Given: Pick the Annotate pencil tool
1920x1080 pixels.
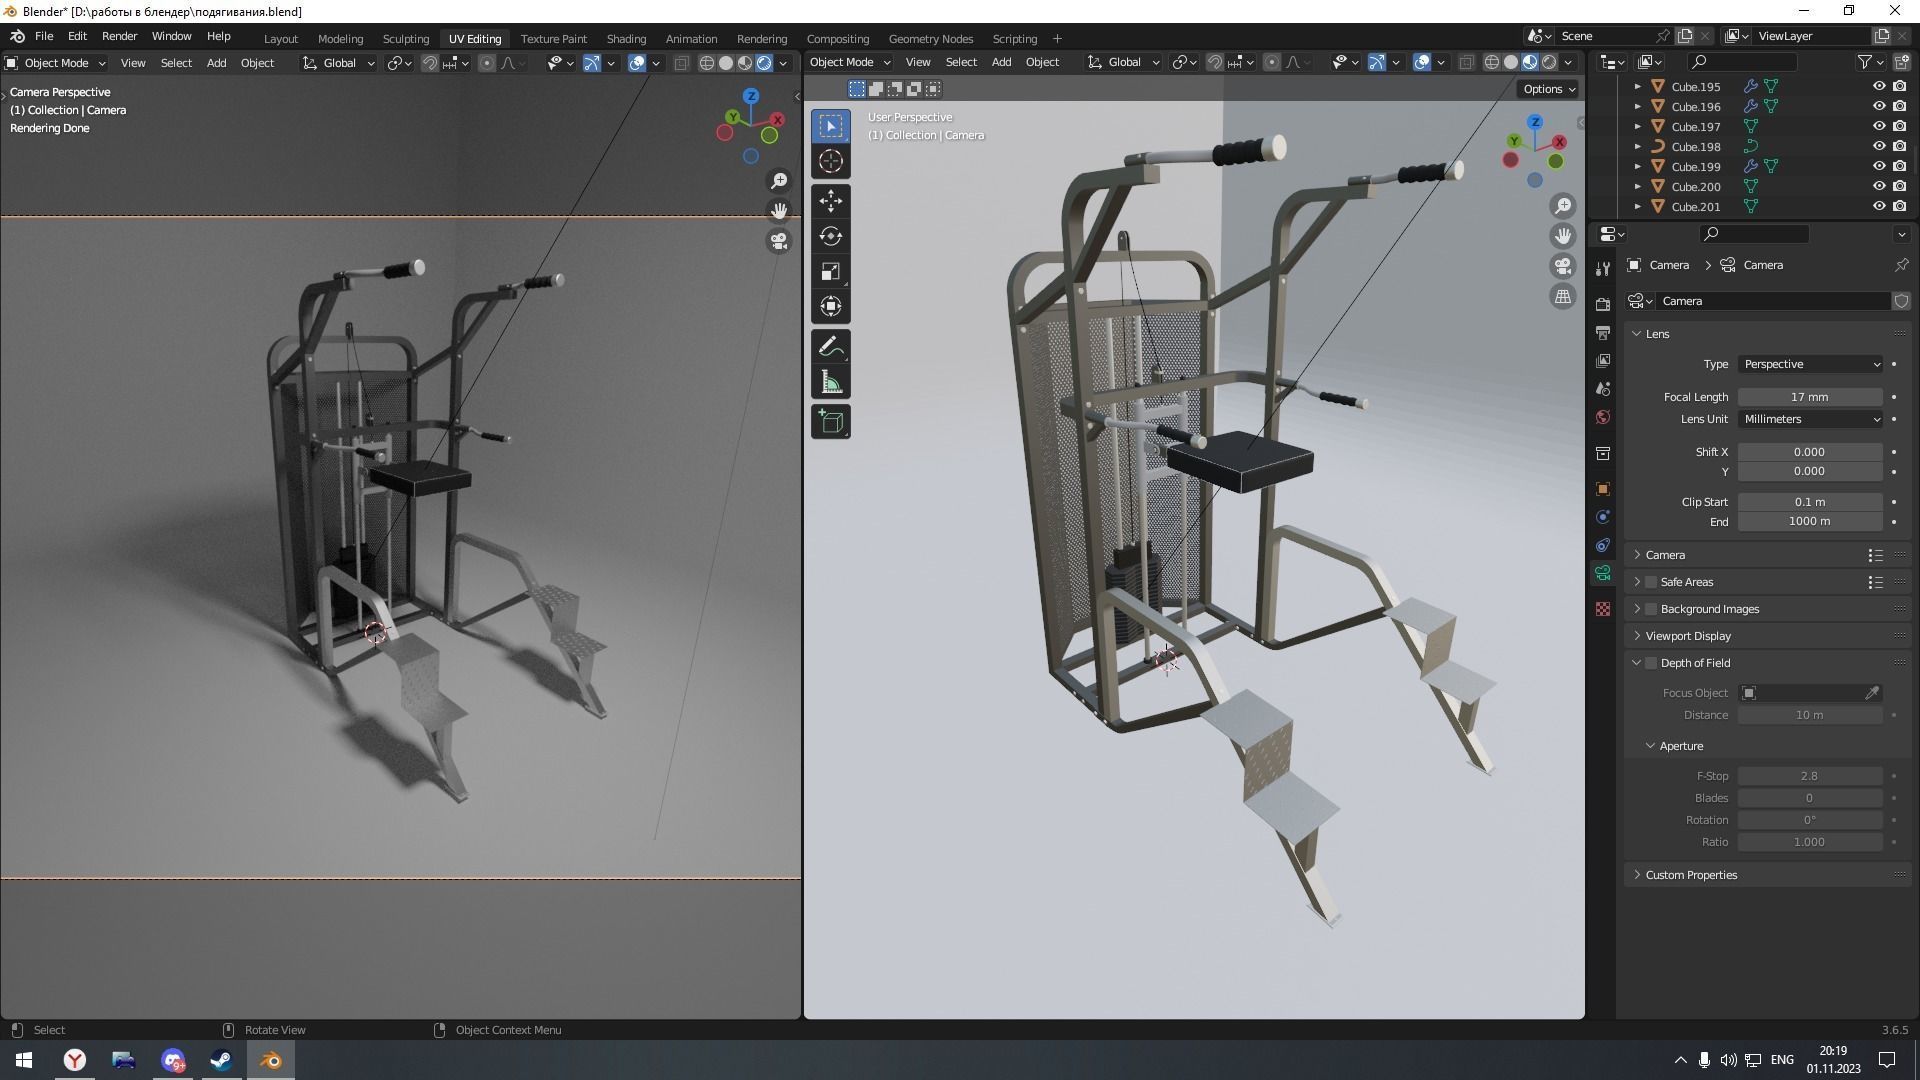Looking at the screenshot, I should [x=831, y=347].
